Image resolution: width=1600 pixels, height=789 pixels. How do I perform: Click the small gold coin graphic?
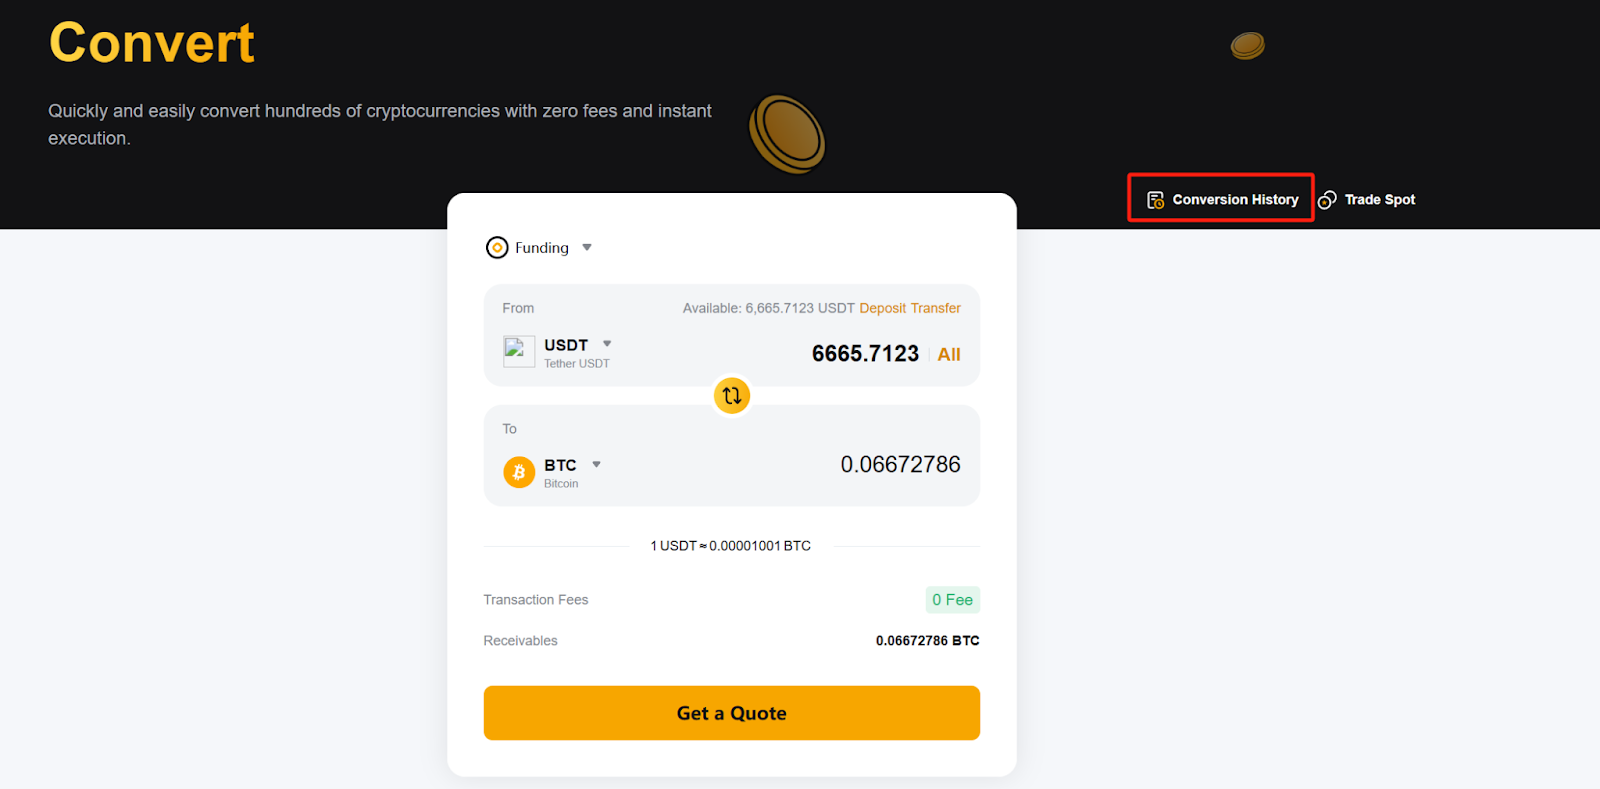click(1248, 46)
